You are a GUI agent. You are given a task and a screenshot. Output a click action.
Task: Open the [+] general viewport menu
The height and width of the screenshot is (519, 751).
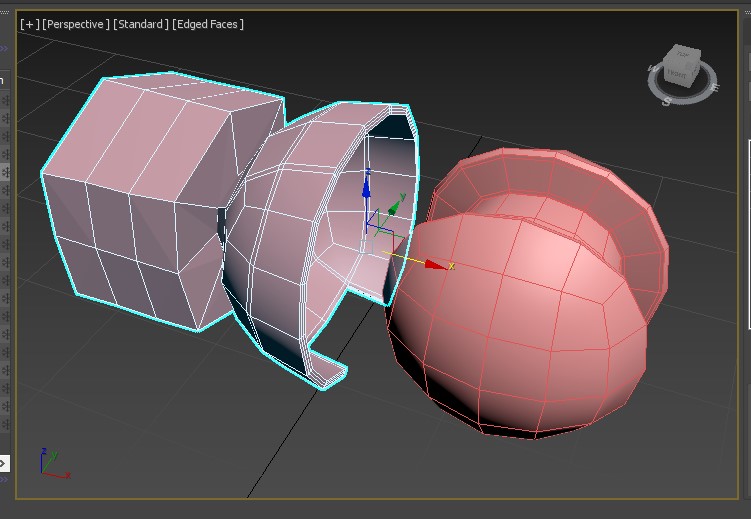29,24
